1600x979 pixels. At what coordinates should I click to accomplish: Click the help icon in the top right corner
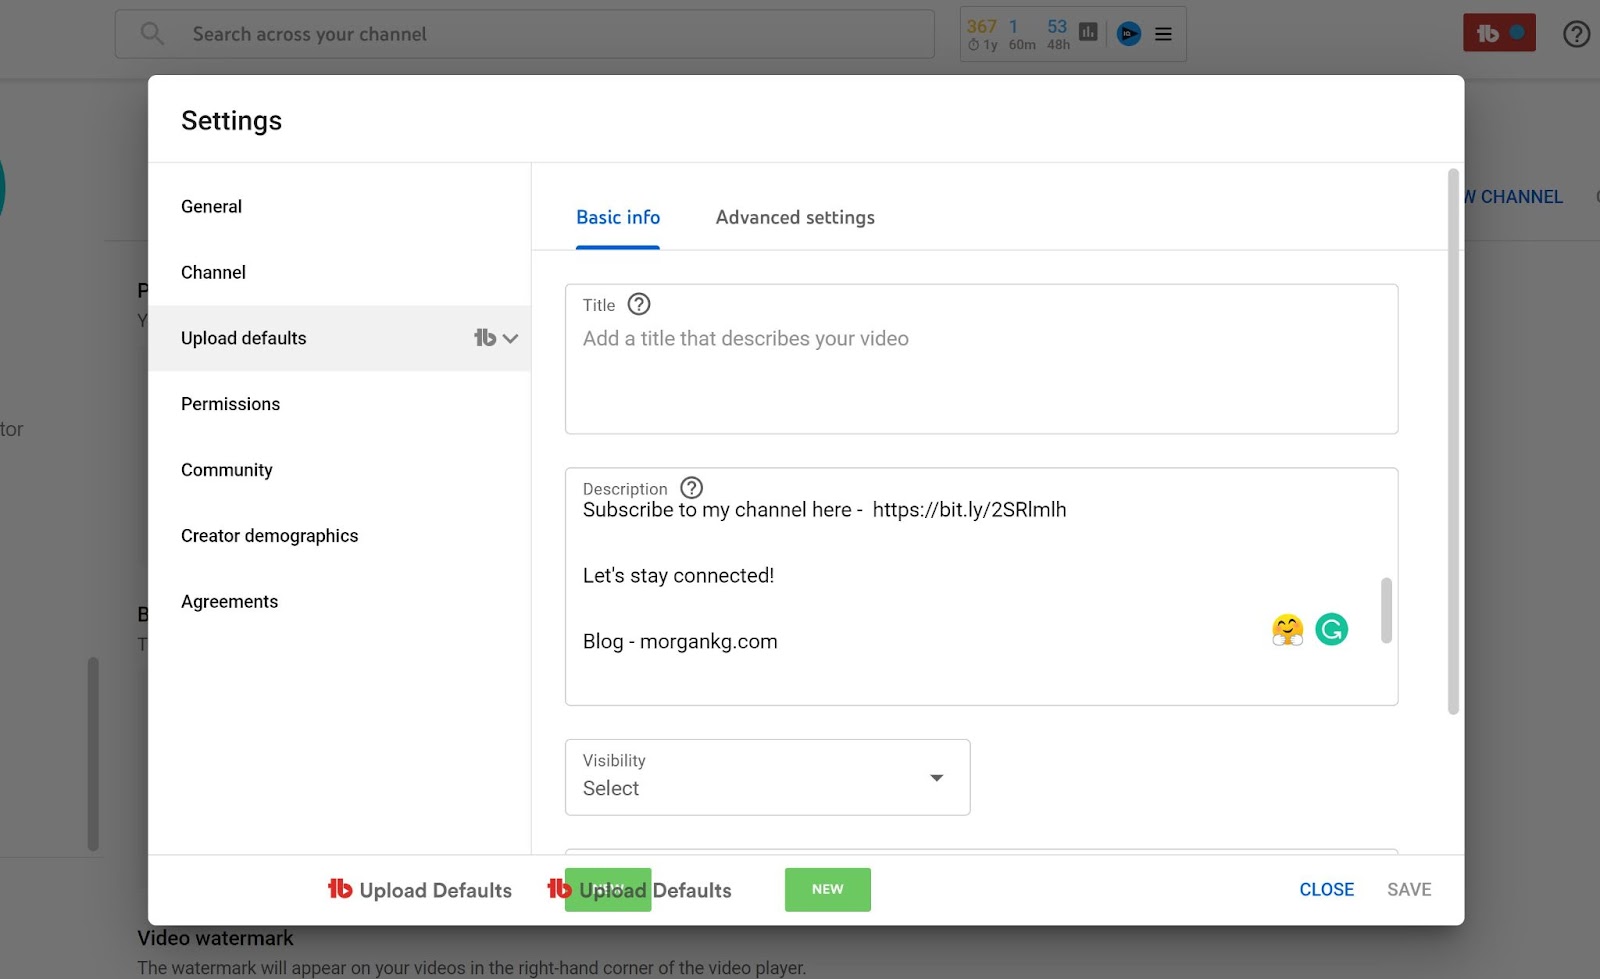tap(1576, 34)
